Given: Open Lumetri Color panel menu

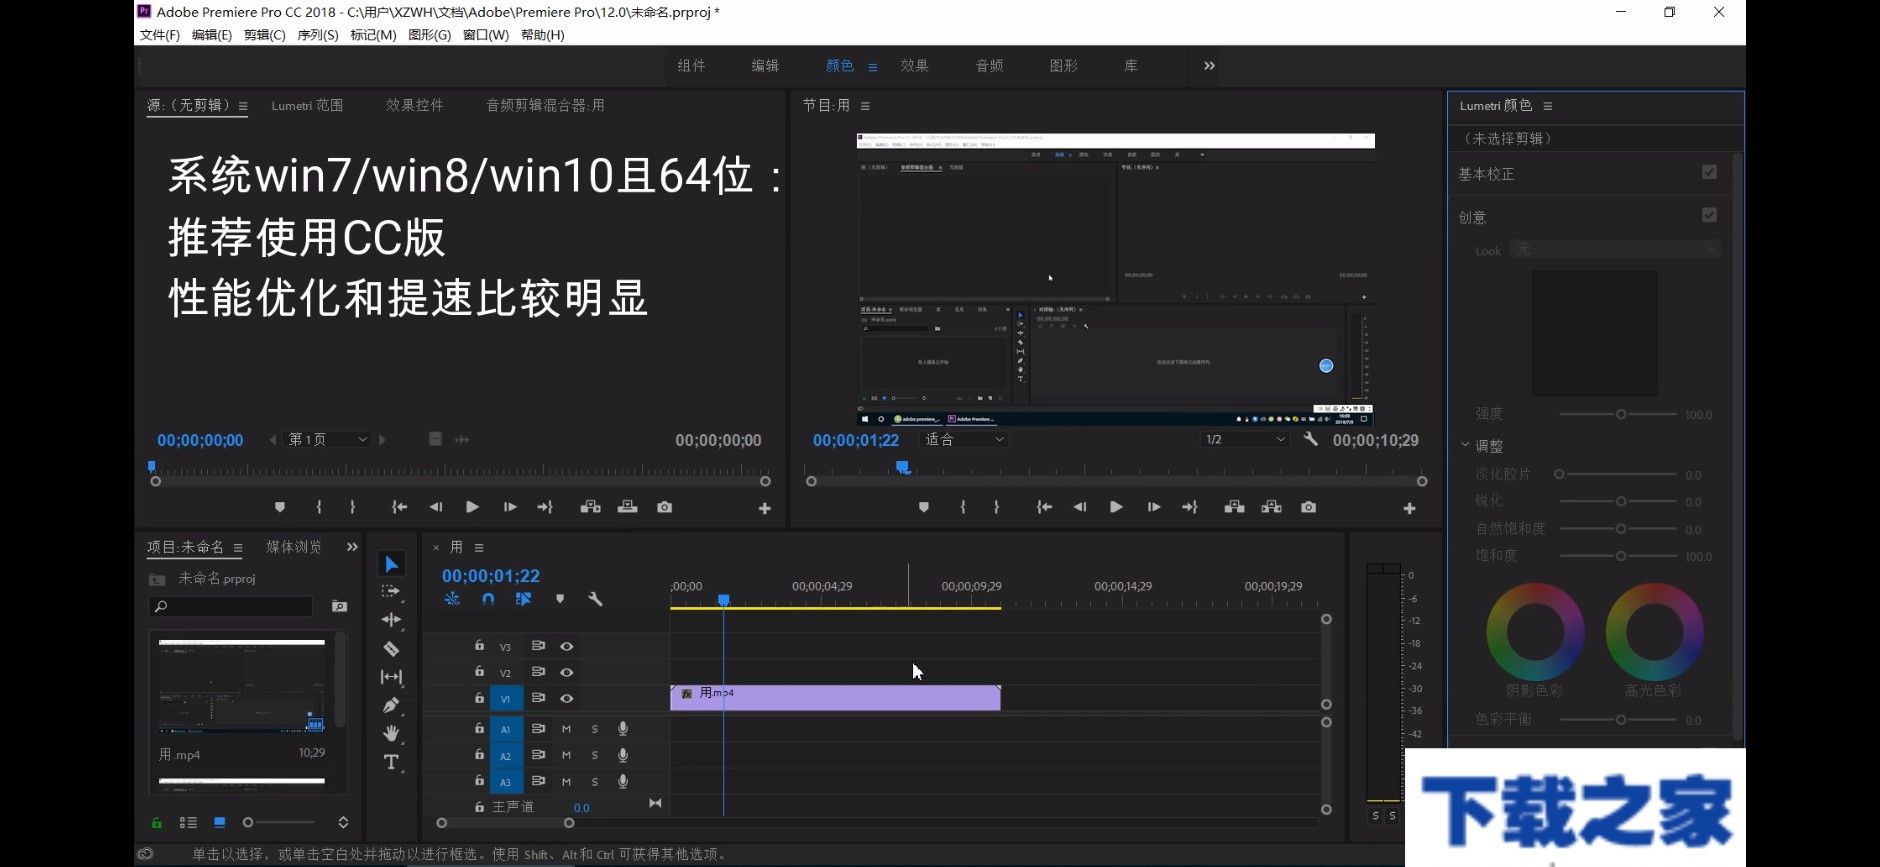Looking at the screenshot, I should coord(1548,106).
